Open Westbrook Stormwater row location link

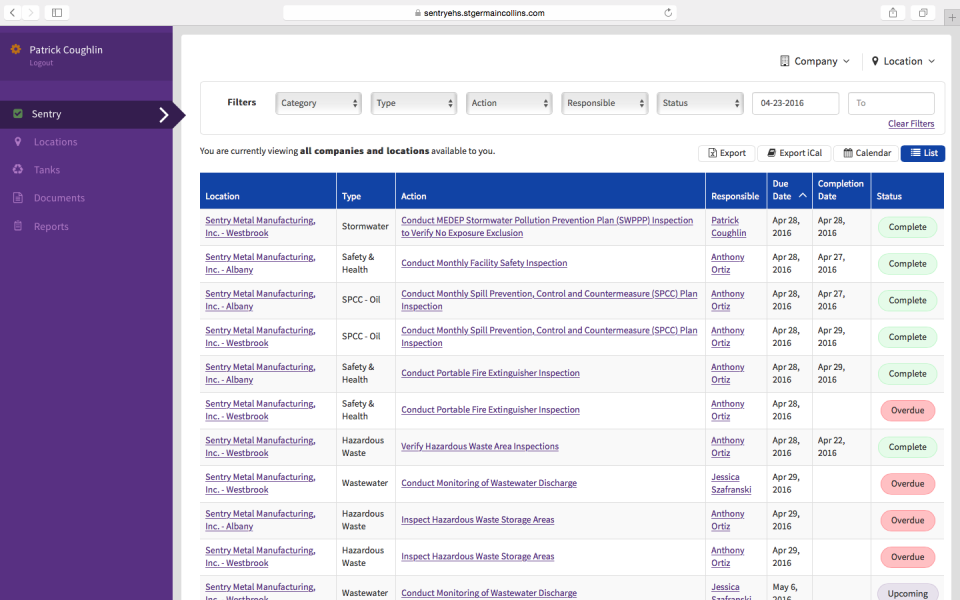260,227
